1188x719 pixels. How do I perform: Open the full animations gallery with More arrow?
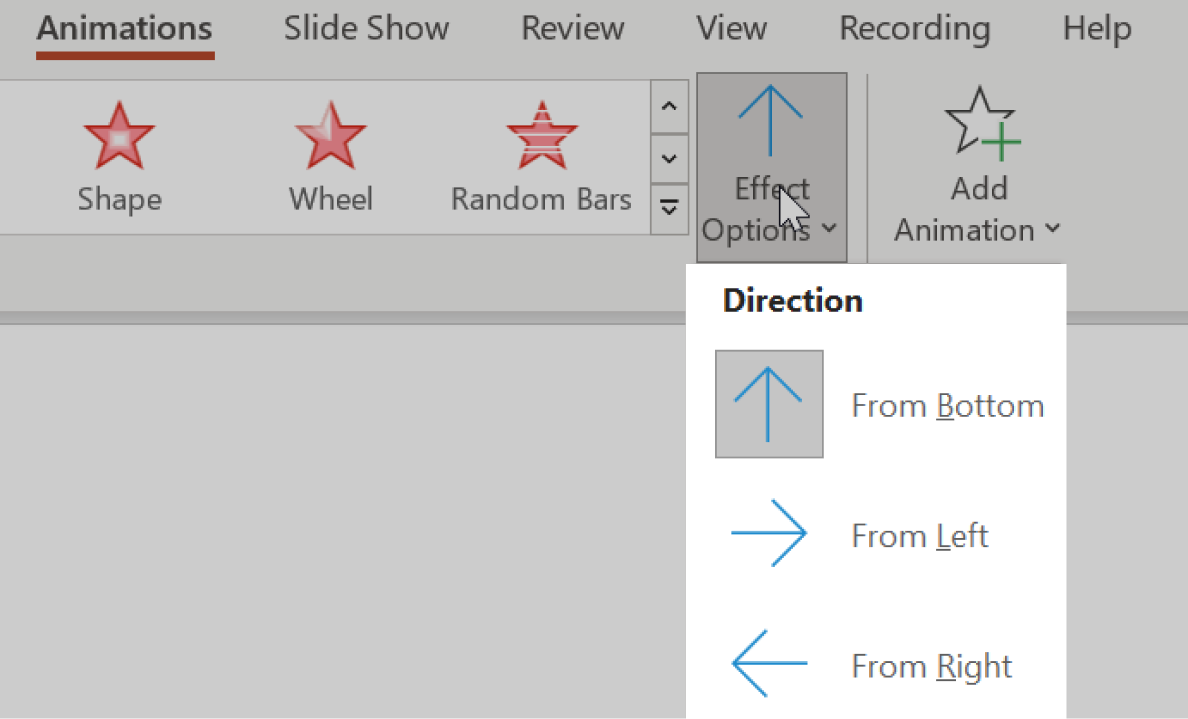pos(669,208)
